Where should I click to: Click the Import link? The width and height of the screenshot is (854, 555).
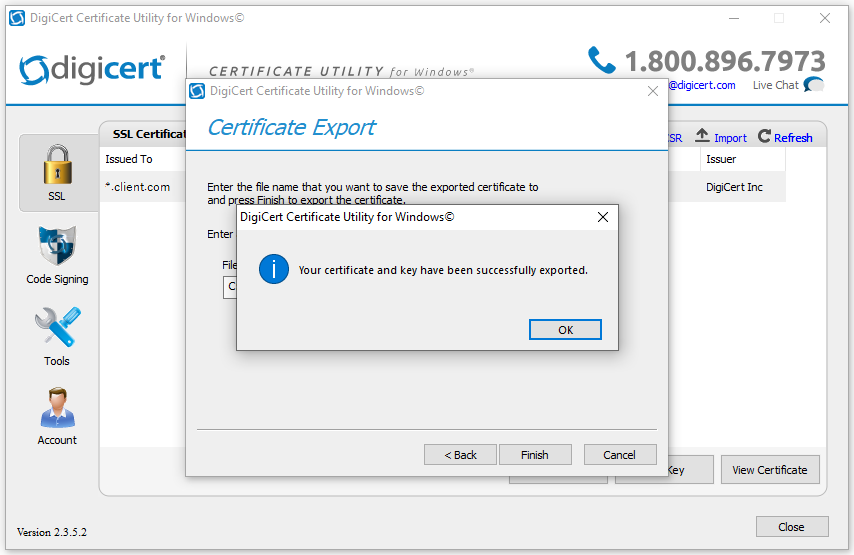tap(730, 138)
